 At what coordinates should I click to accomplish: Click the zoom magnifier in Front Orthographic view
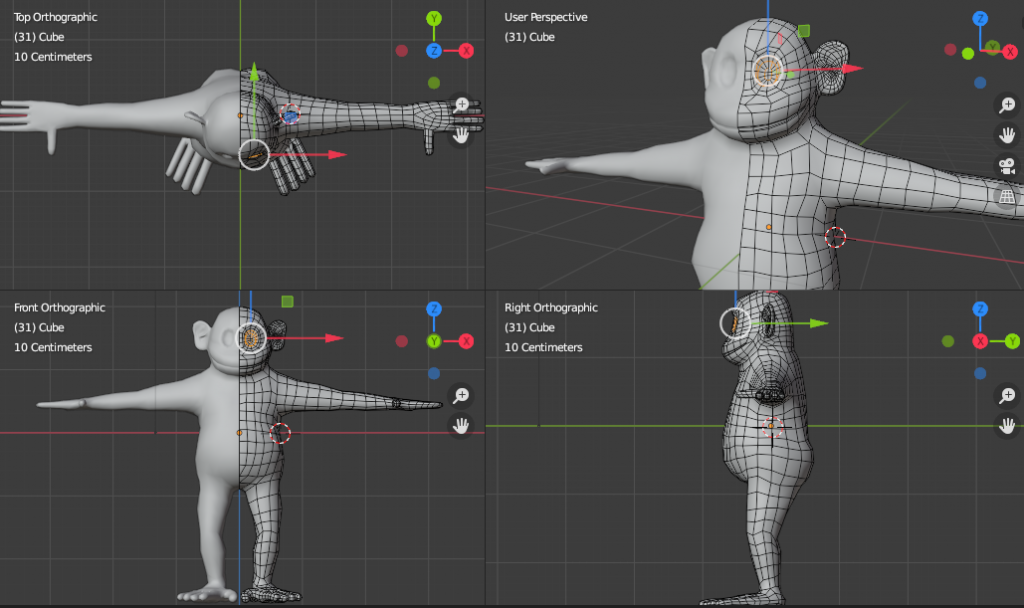coord(461,395)
